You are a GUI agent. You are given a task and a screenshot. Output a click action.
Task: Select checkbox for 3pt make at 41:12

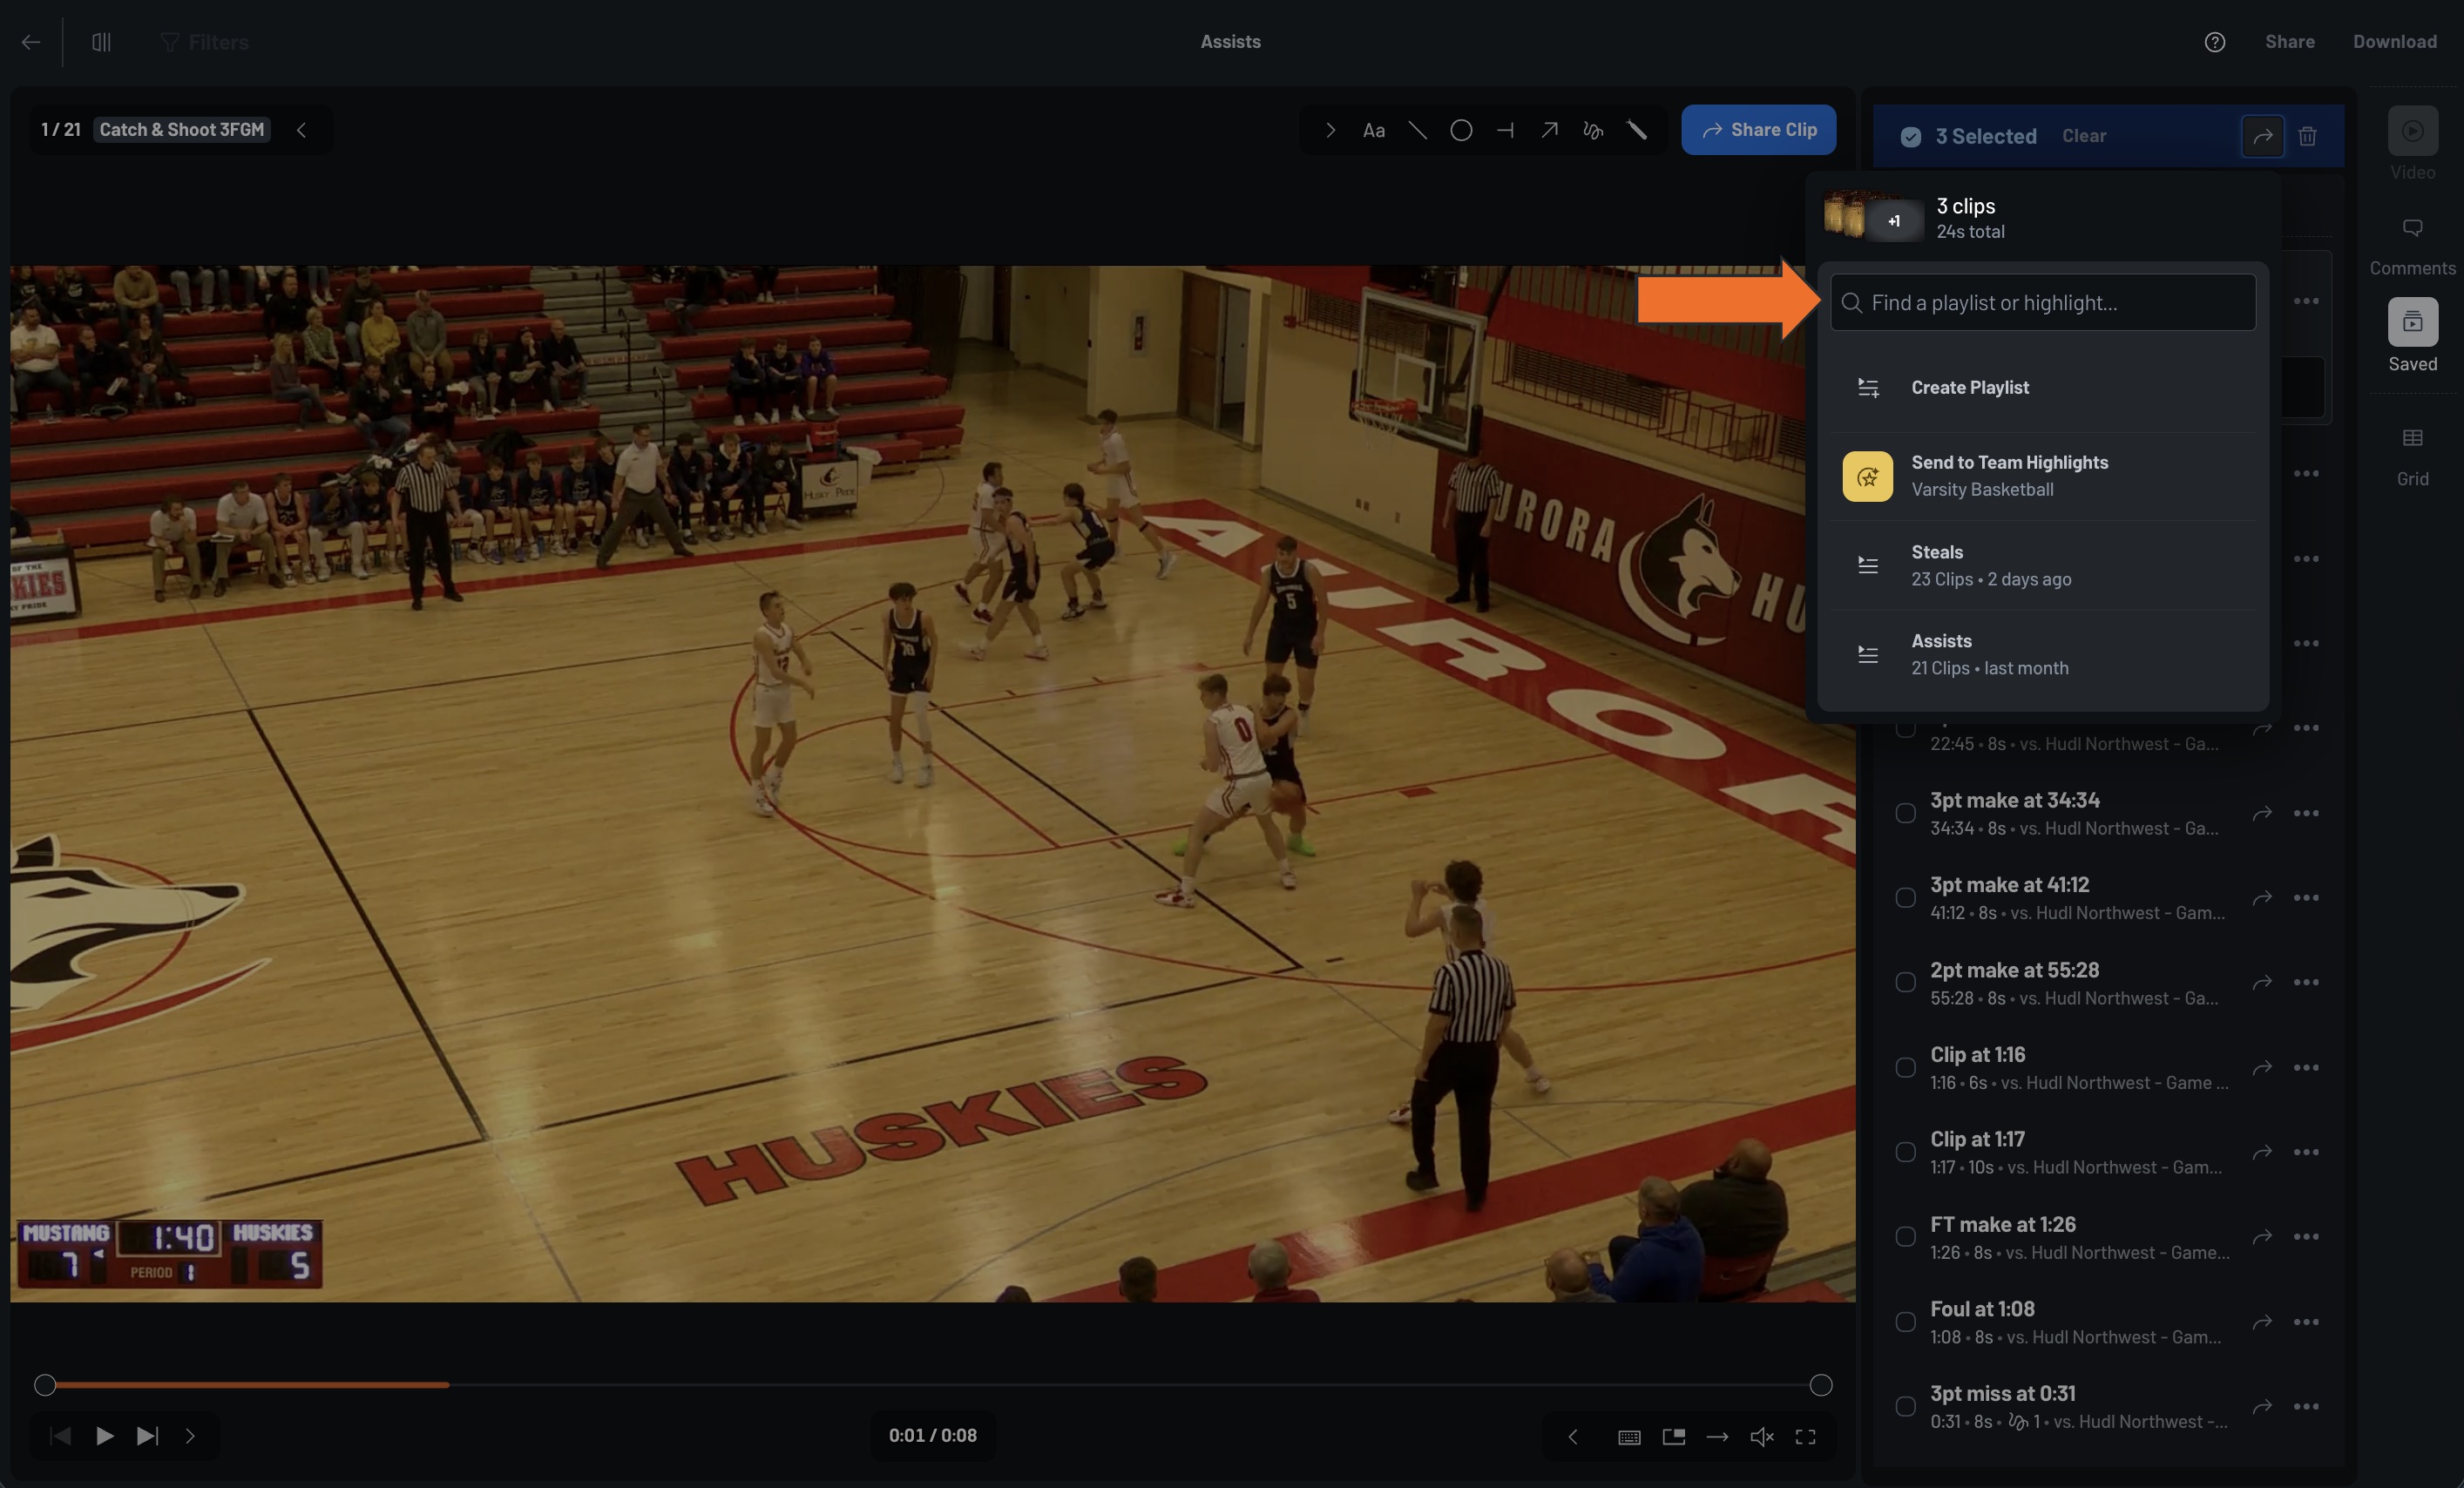[x=1905, y=898]
